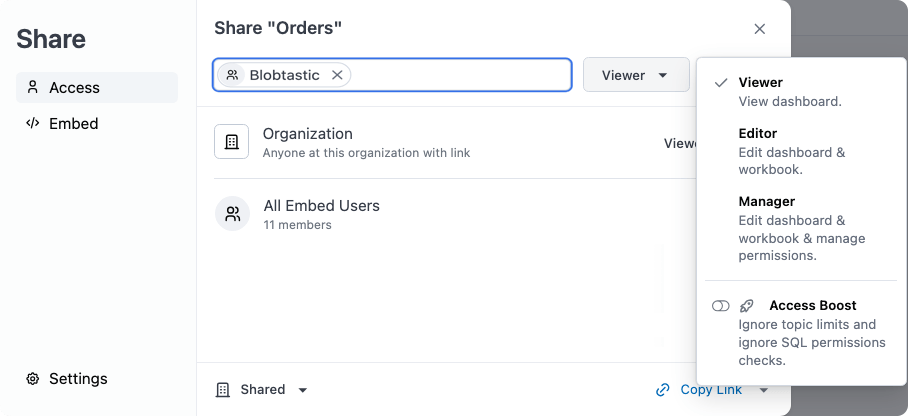This screenshot has height=416, width=908.
Task: Open the arrow next to Copy Link
Action: (764, 390)
